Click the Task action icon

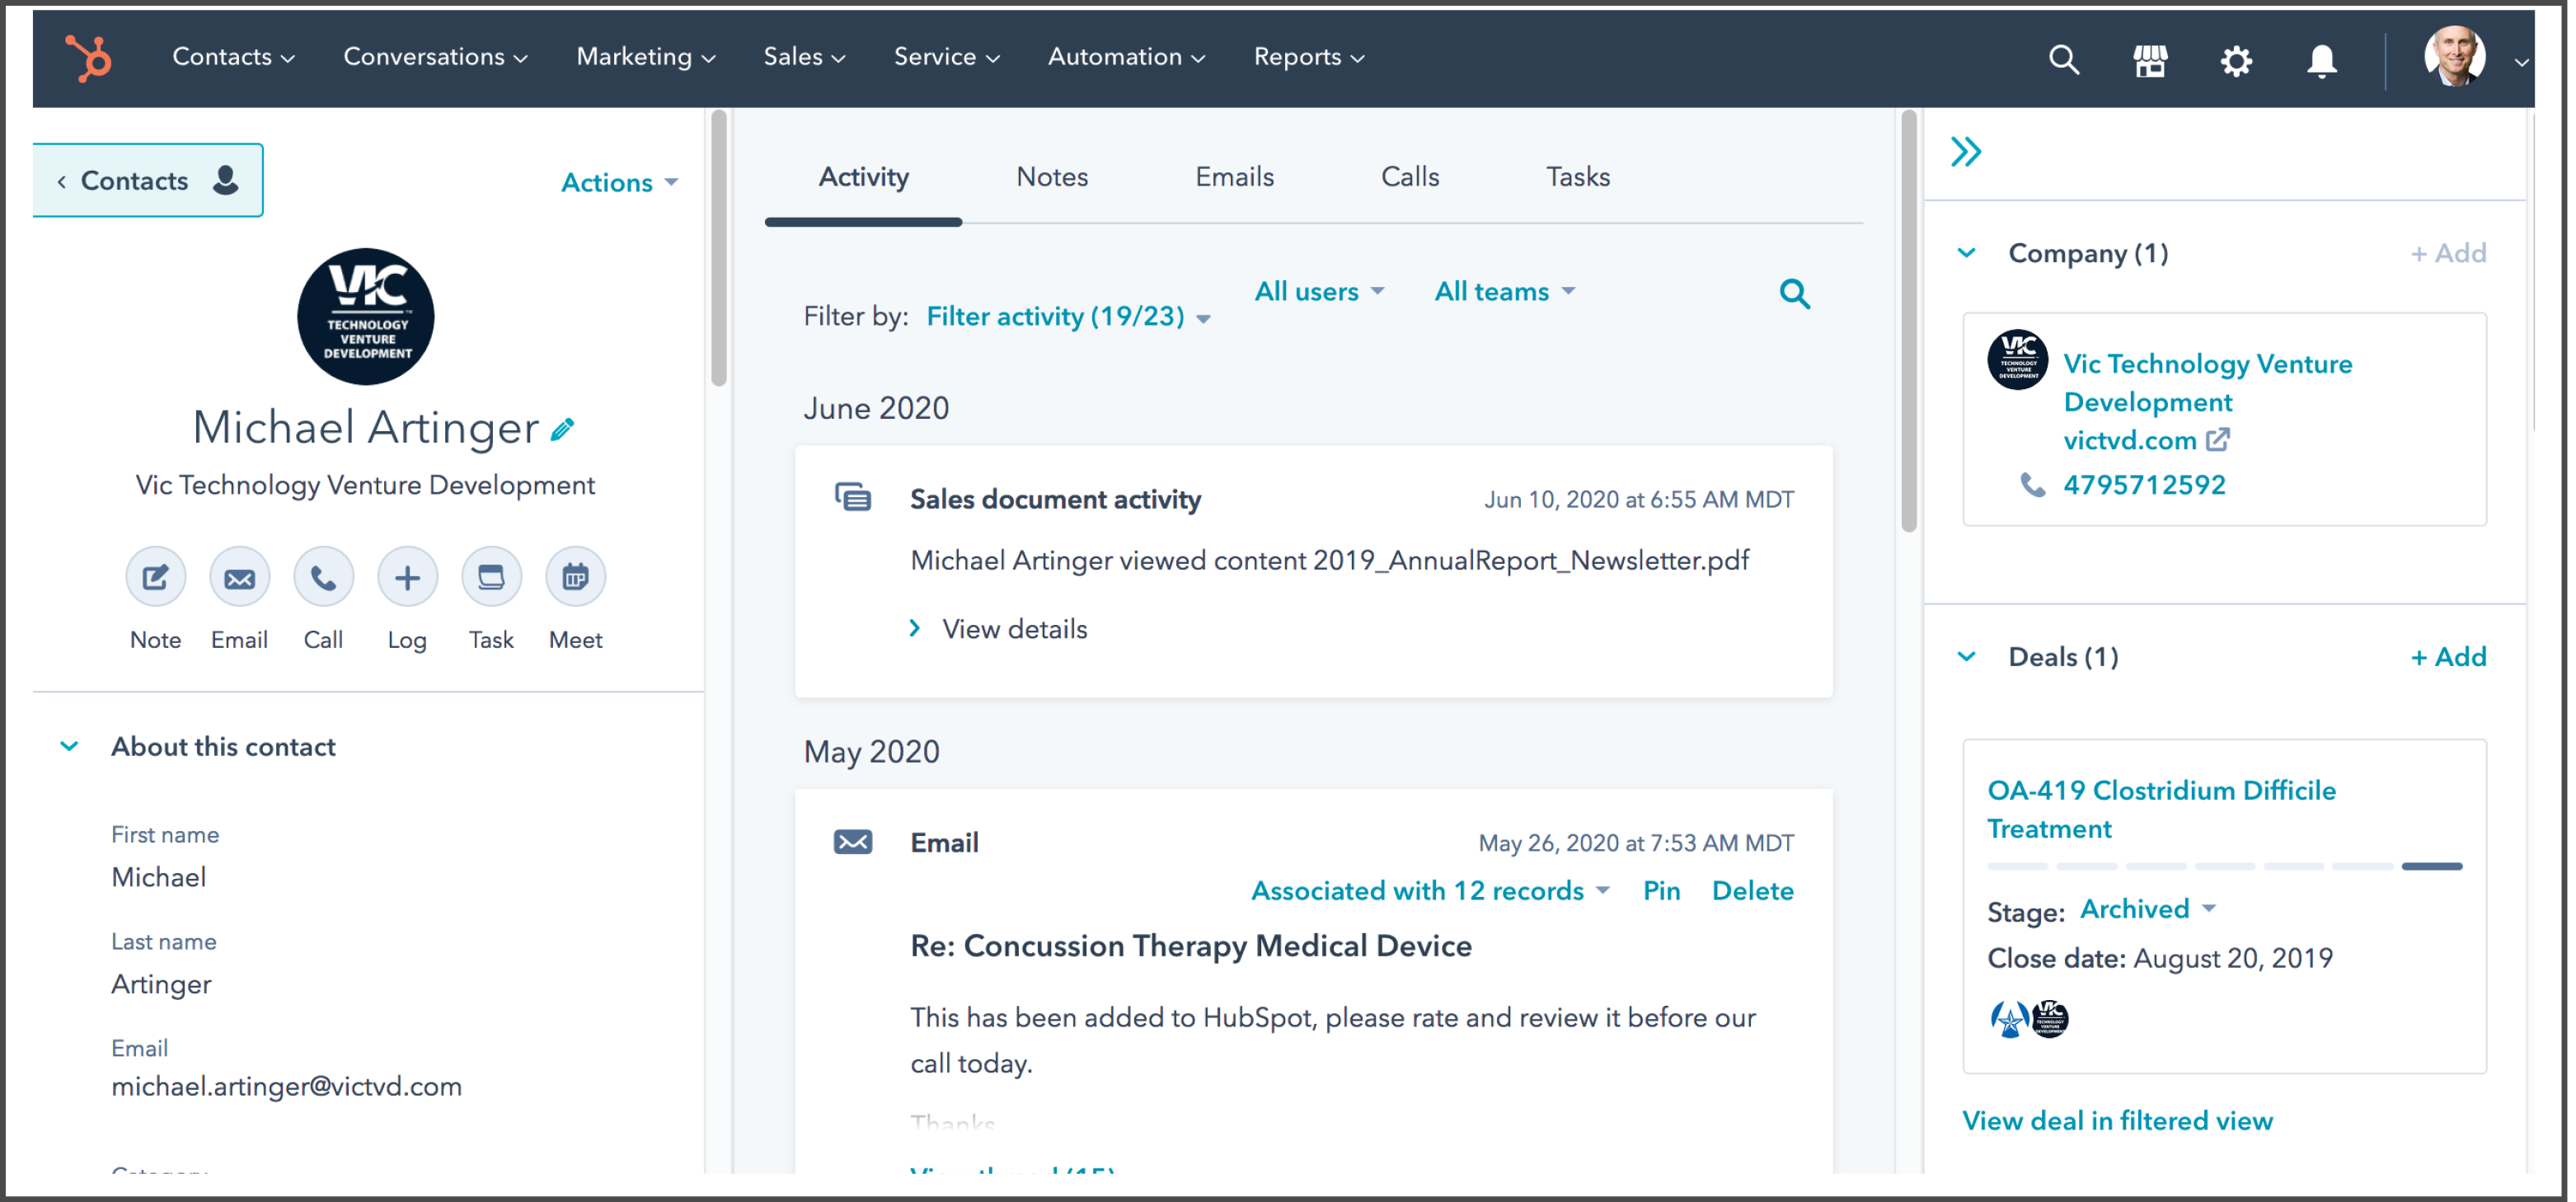click(x=491, y=577)
